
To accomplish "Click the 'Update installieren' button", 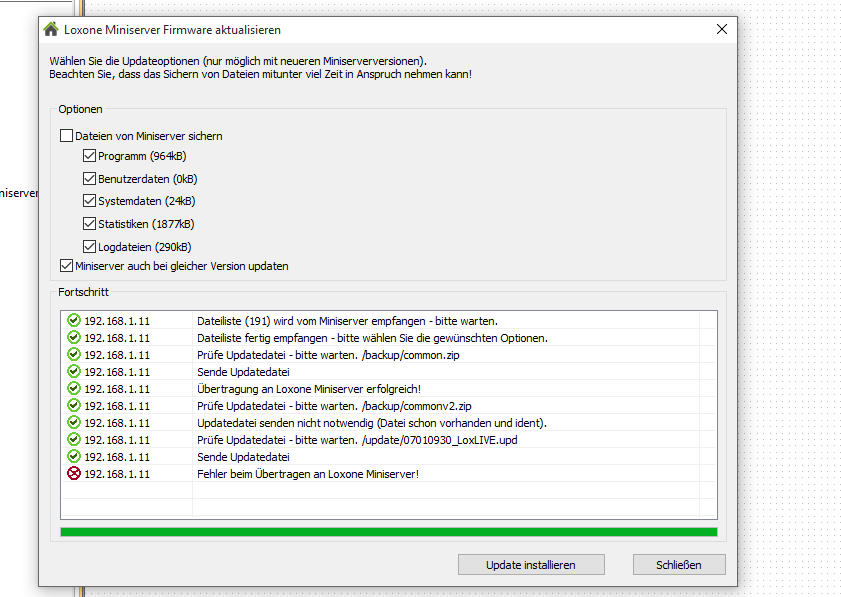I will point(531,565).
